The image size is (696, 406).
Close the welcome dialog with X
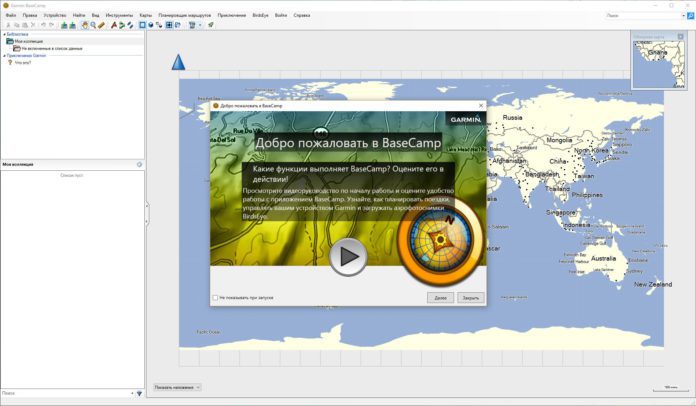point(481,106)
